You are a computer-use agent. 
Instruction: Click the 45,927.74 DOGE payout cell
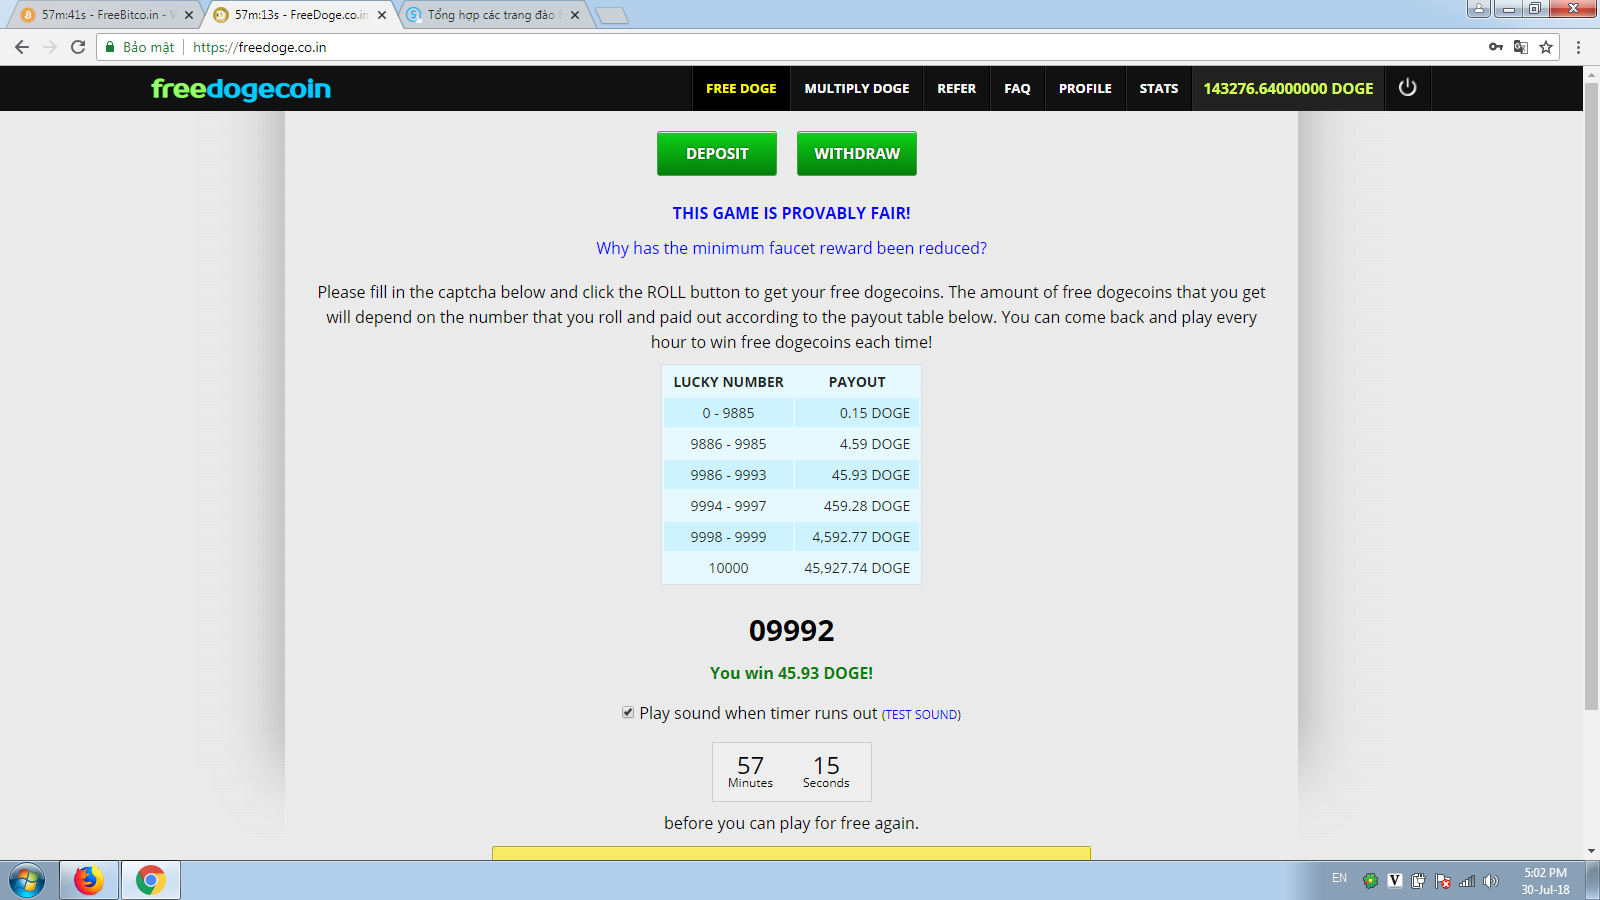[857, 568]
